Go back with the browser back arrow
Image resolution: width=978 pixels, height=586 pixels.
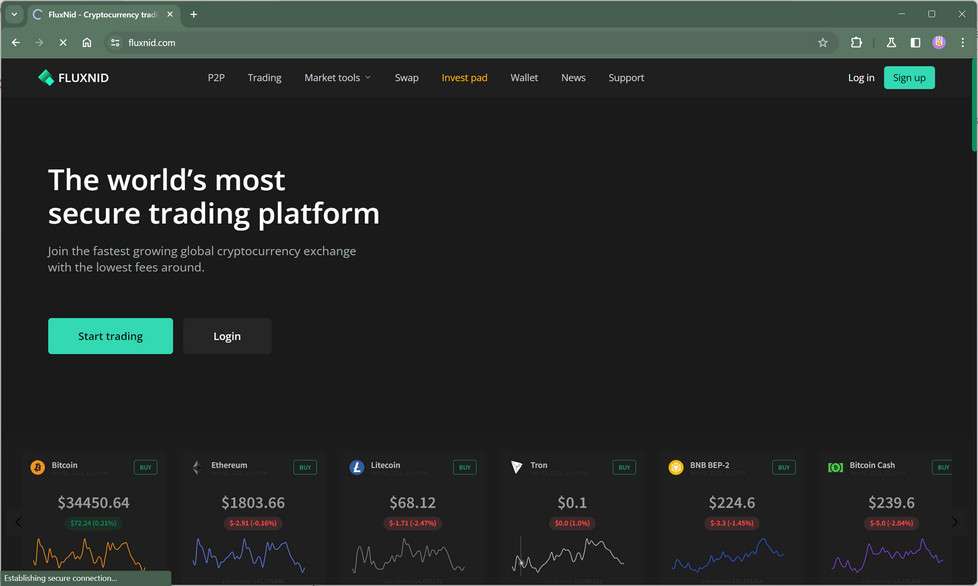16,42
